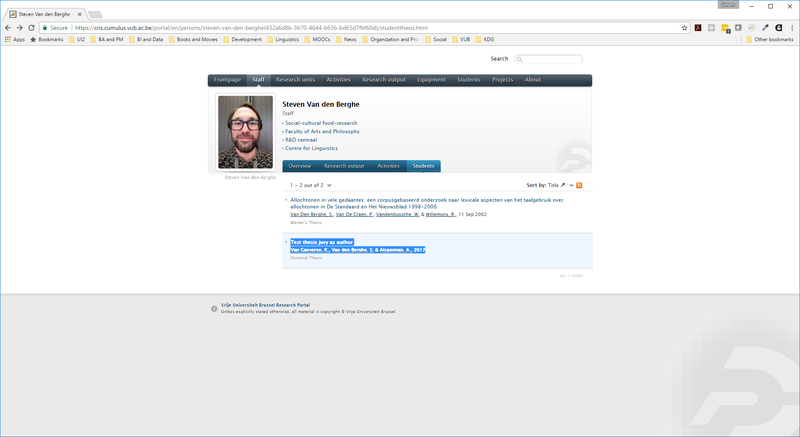
Task: Open the Frontpage menu item
Action: point(227,80)
